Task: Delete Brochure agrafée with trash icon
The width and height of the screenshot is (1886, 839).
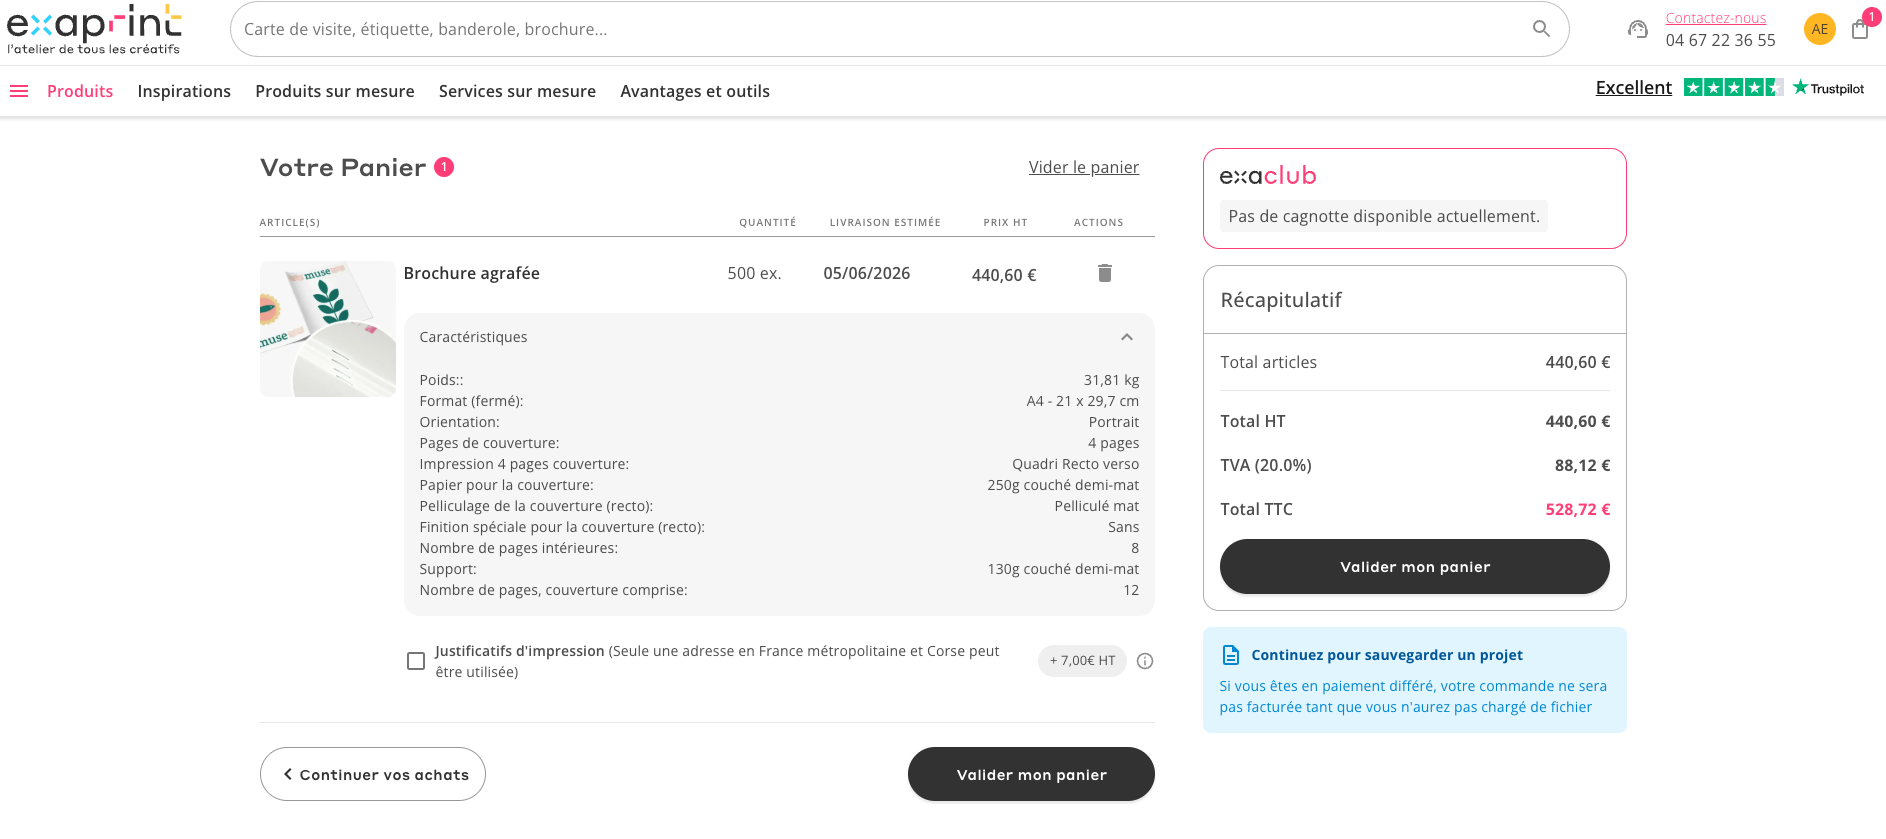Action: click(x=1105, y=273)
